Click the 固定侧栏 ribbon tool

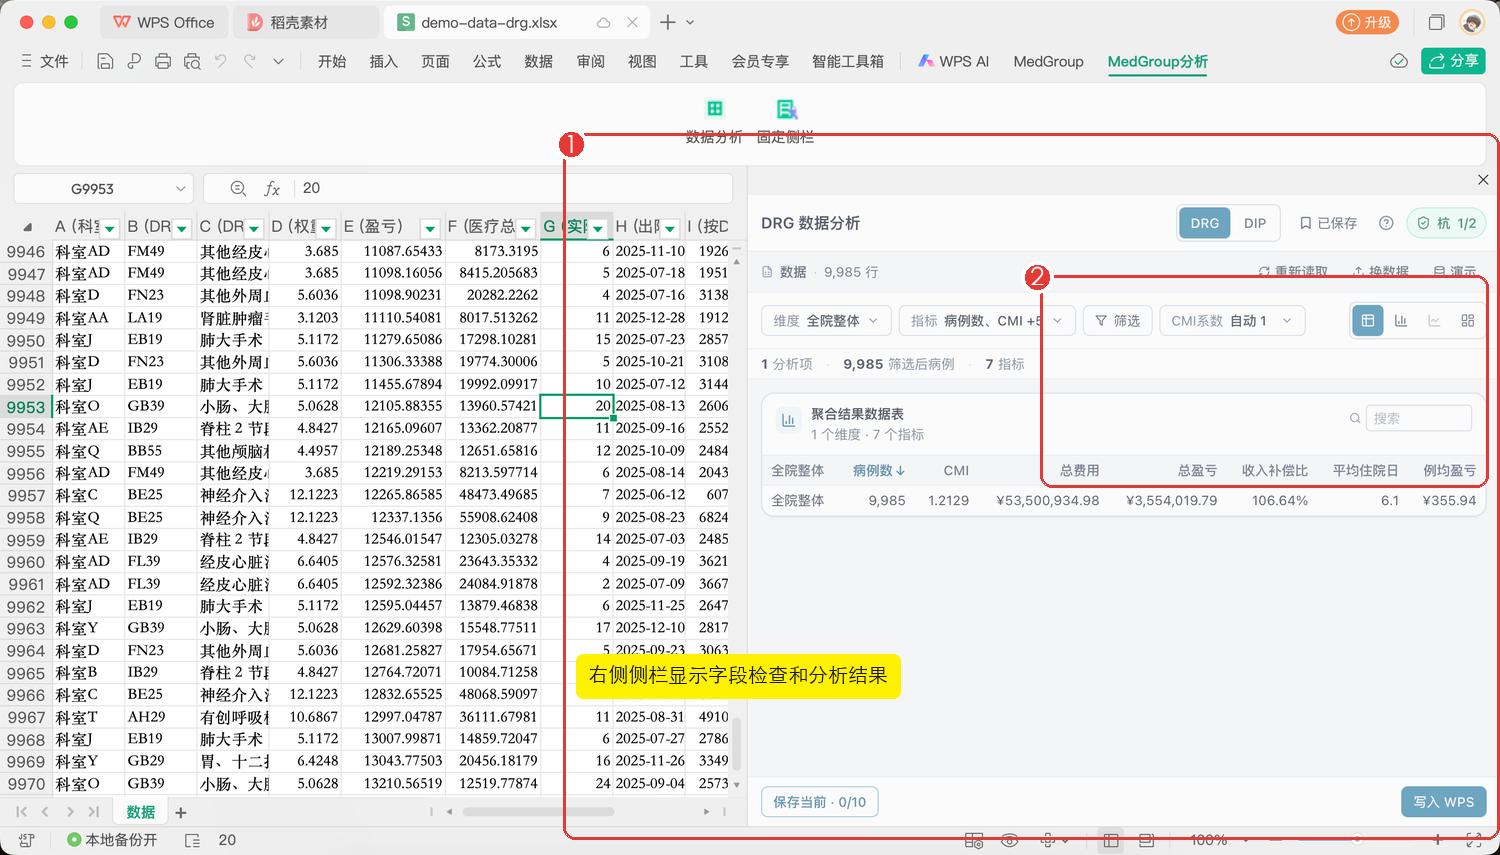coord(785,120)
